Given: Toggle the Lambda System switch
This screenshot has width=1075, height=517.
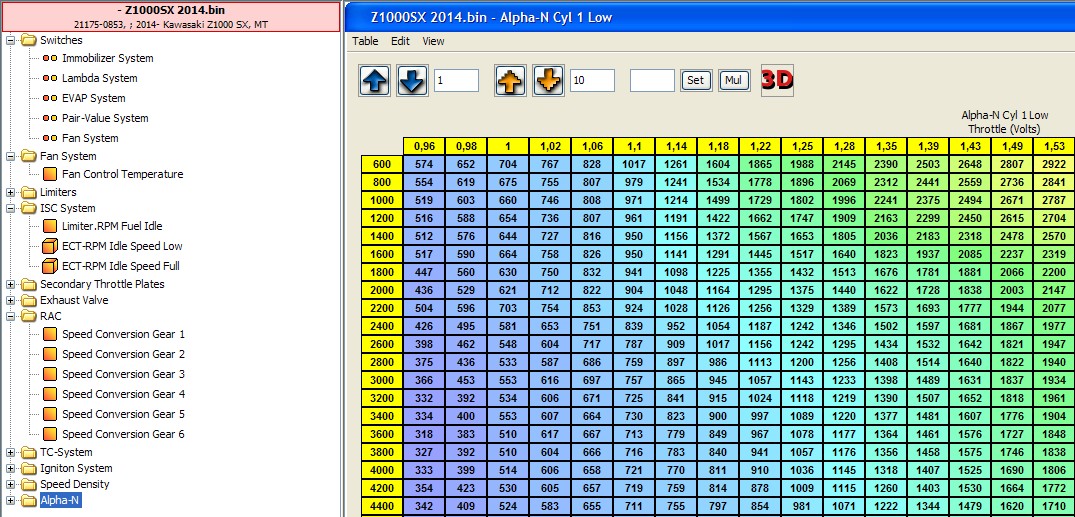Looking at the screenshot, I should (x=49, y=78).
